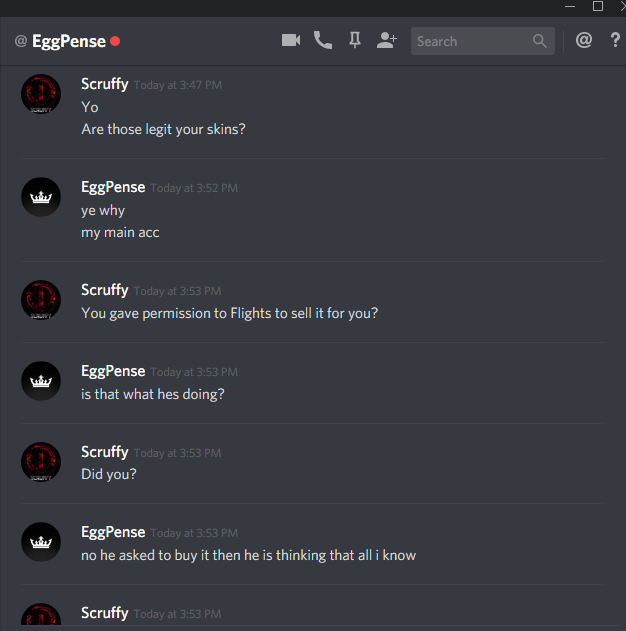This screenshot has width=626, height=631.
Task: Click the EggPense name in the header
Action: (x=69, y=41)
